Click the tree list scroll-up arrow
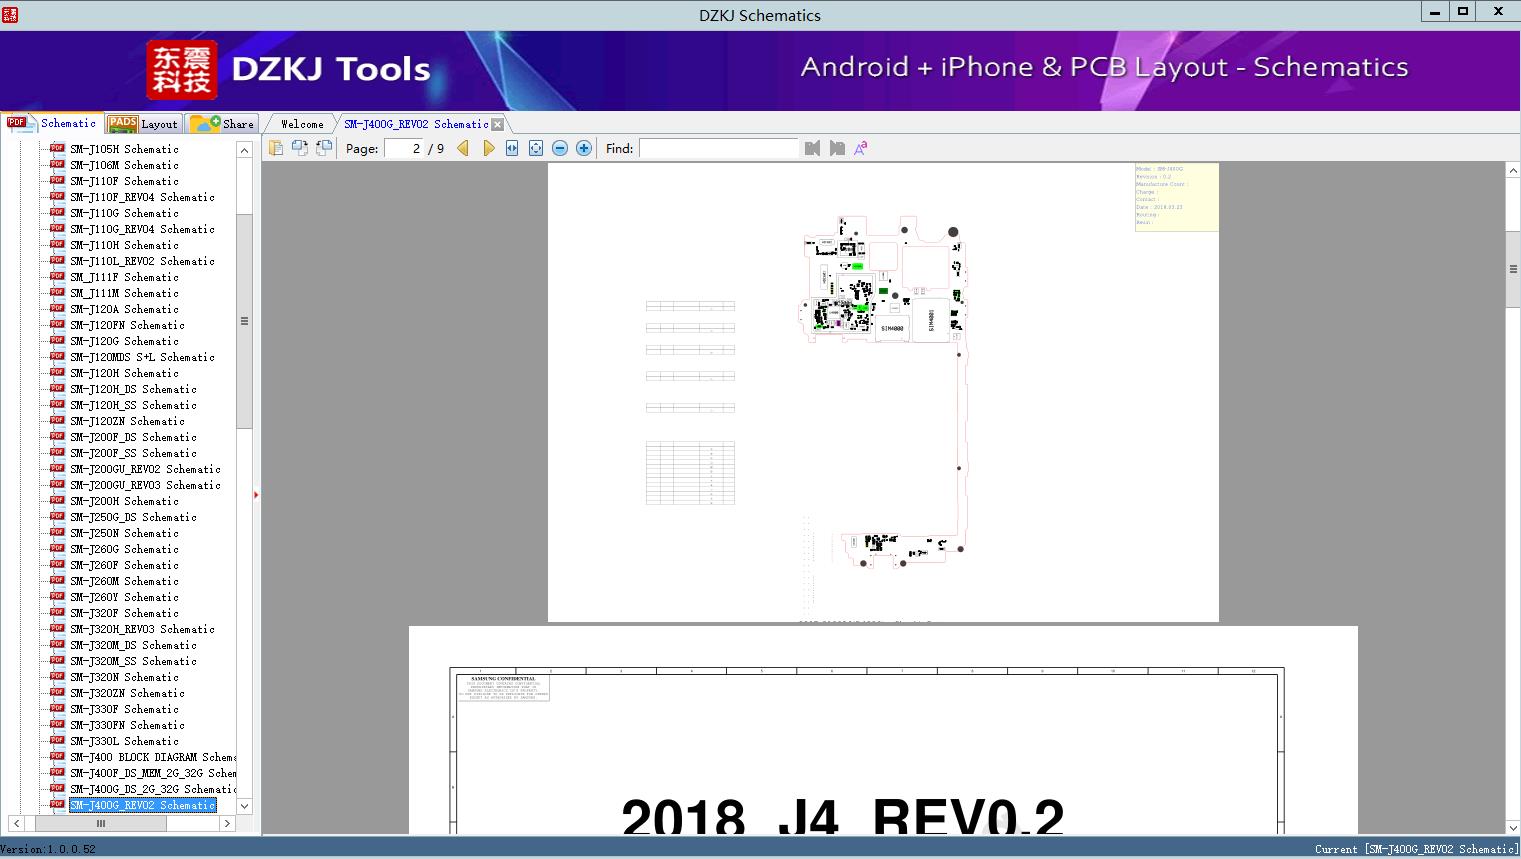Screen dimensions: 1521x859 click(x=244, y=150)
